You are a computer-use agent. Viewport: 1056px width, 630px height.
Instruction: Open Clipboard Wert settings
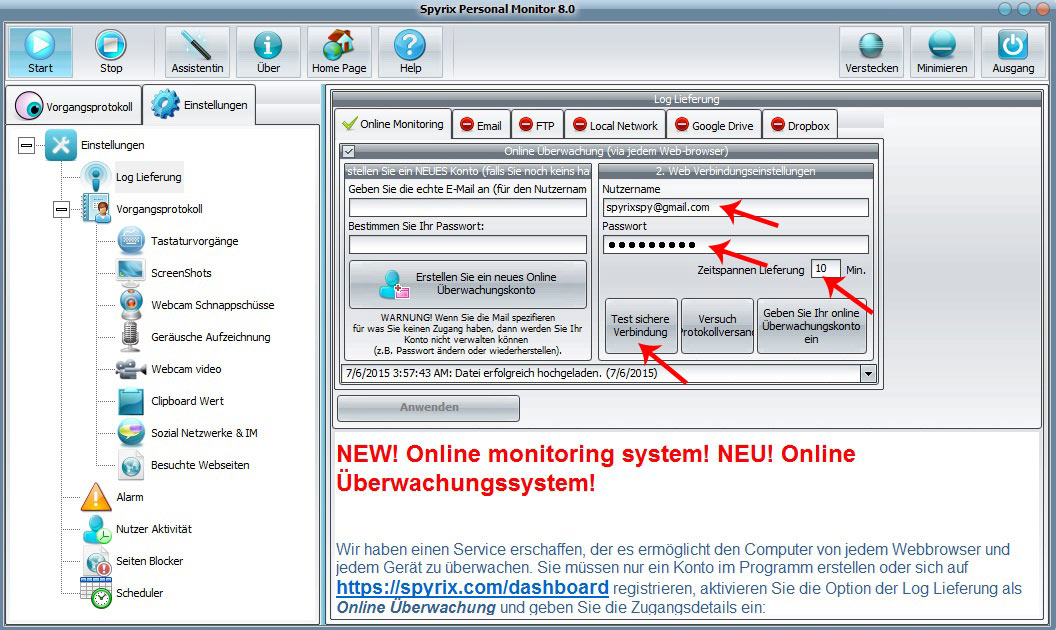pyautogui.click(x=187, y=401)
